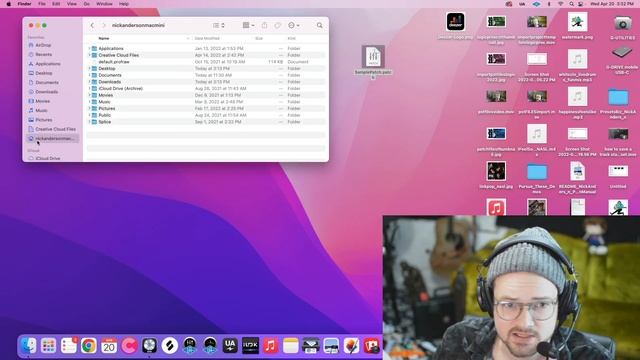Open Spotlight search in menu bar

[571, 4]
